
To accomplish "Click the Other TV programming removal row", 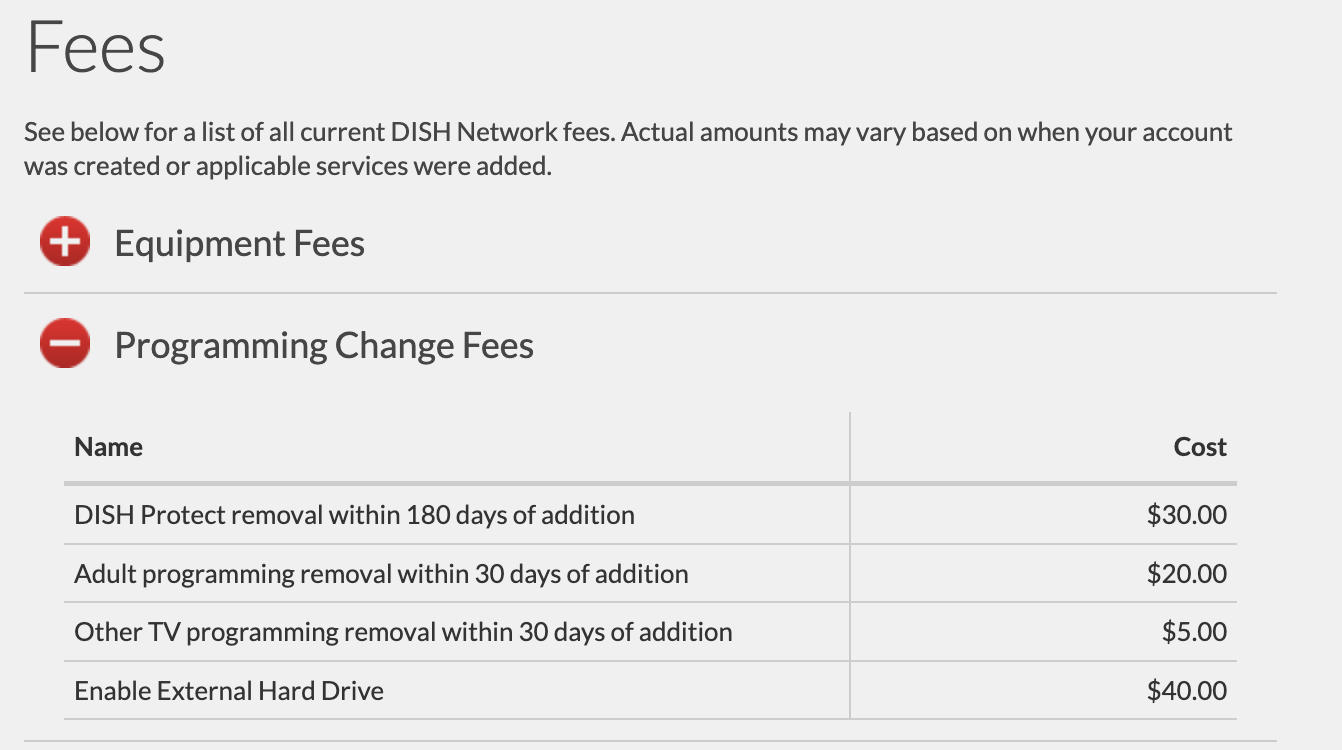I will [x=650, y=632].
